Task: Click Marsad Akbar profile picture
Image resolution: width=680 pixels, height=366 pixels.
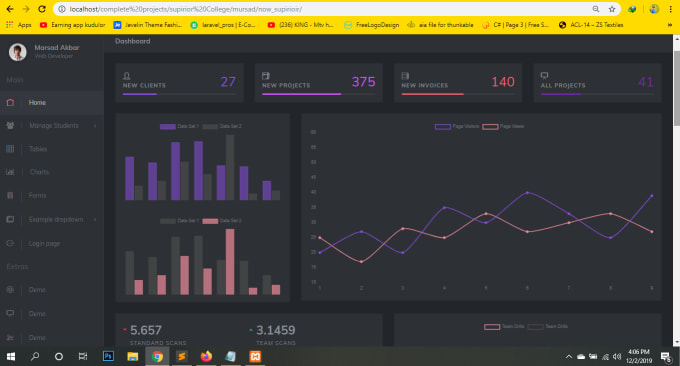Action: coord(18,52)
